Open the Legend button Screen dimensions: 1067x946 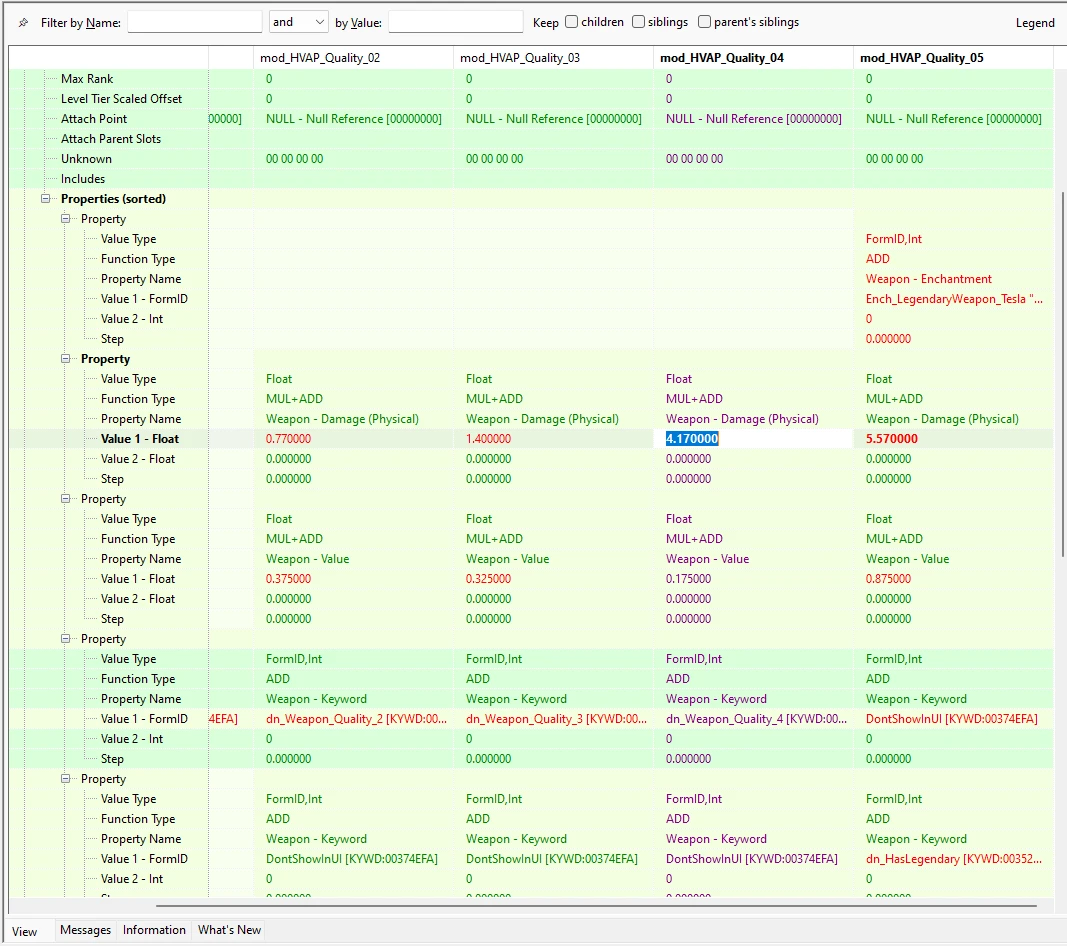pyautogui.click(x=1035, y=22)
